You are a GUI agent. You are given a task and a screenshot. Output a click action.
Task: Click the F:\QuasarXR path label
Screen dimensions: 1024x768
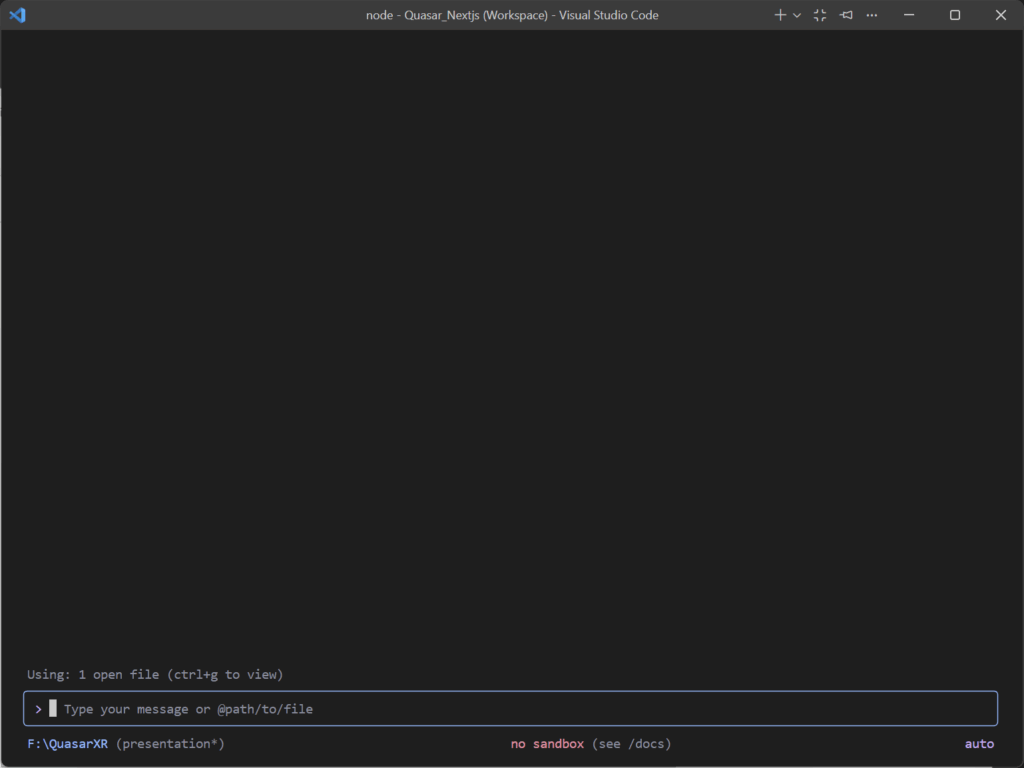pos(67,744)
